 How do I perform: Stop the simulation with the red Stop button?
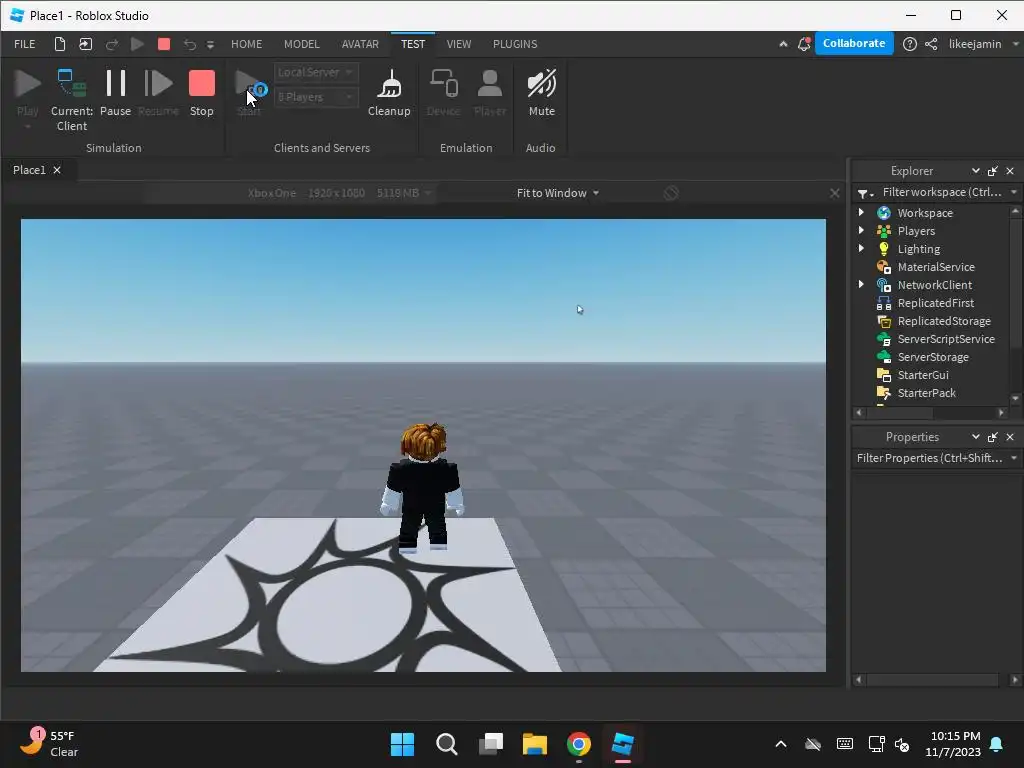pyautogui.click(x=201, y=93)
